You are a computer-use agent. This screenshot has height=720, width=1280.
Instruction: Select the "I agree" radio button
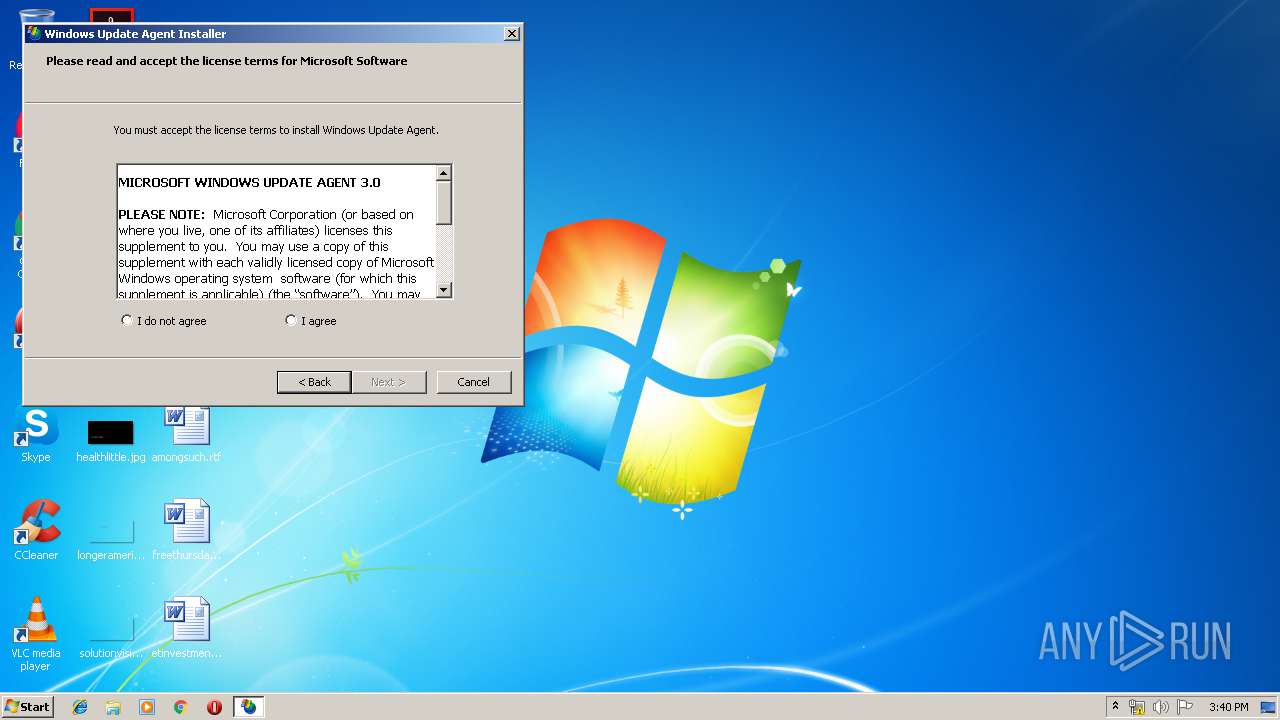tap(291, 321)
